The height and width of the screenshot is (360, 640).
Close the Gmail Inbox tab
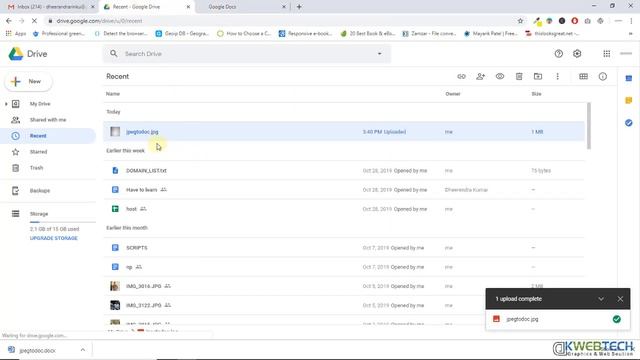93,7
